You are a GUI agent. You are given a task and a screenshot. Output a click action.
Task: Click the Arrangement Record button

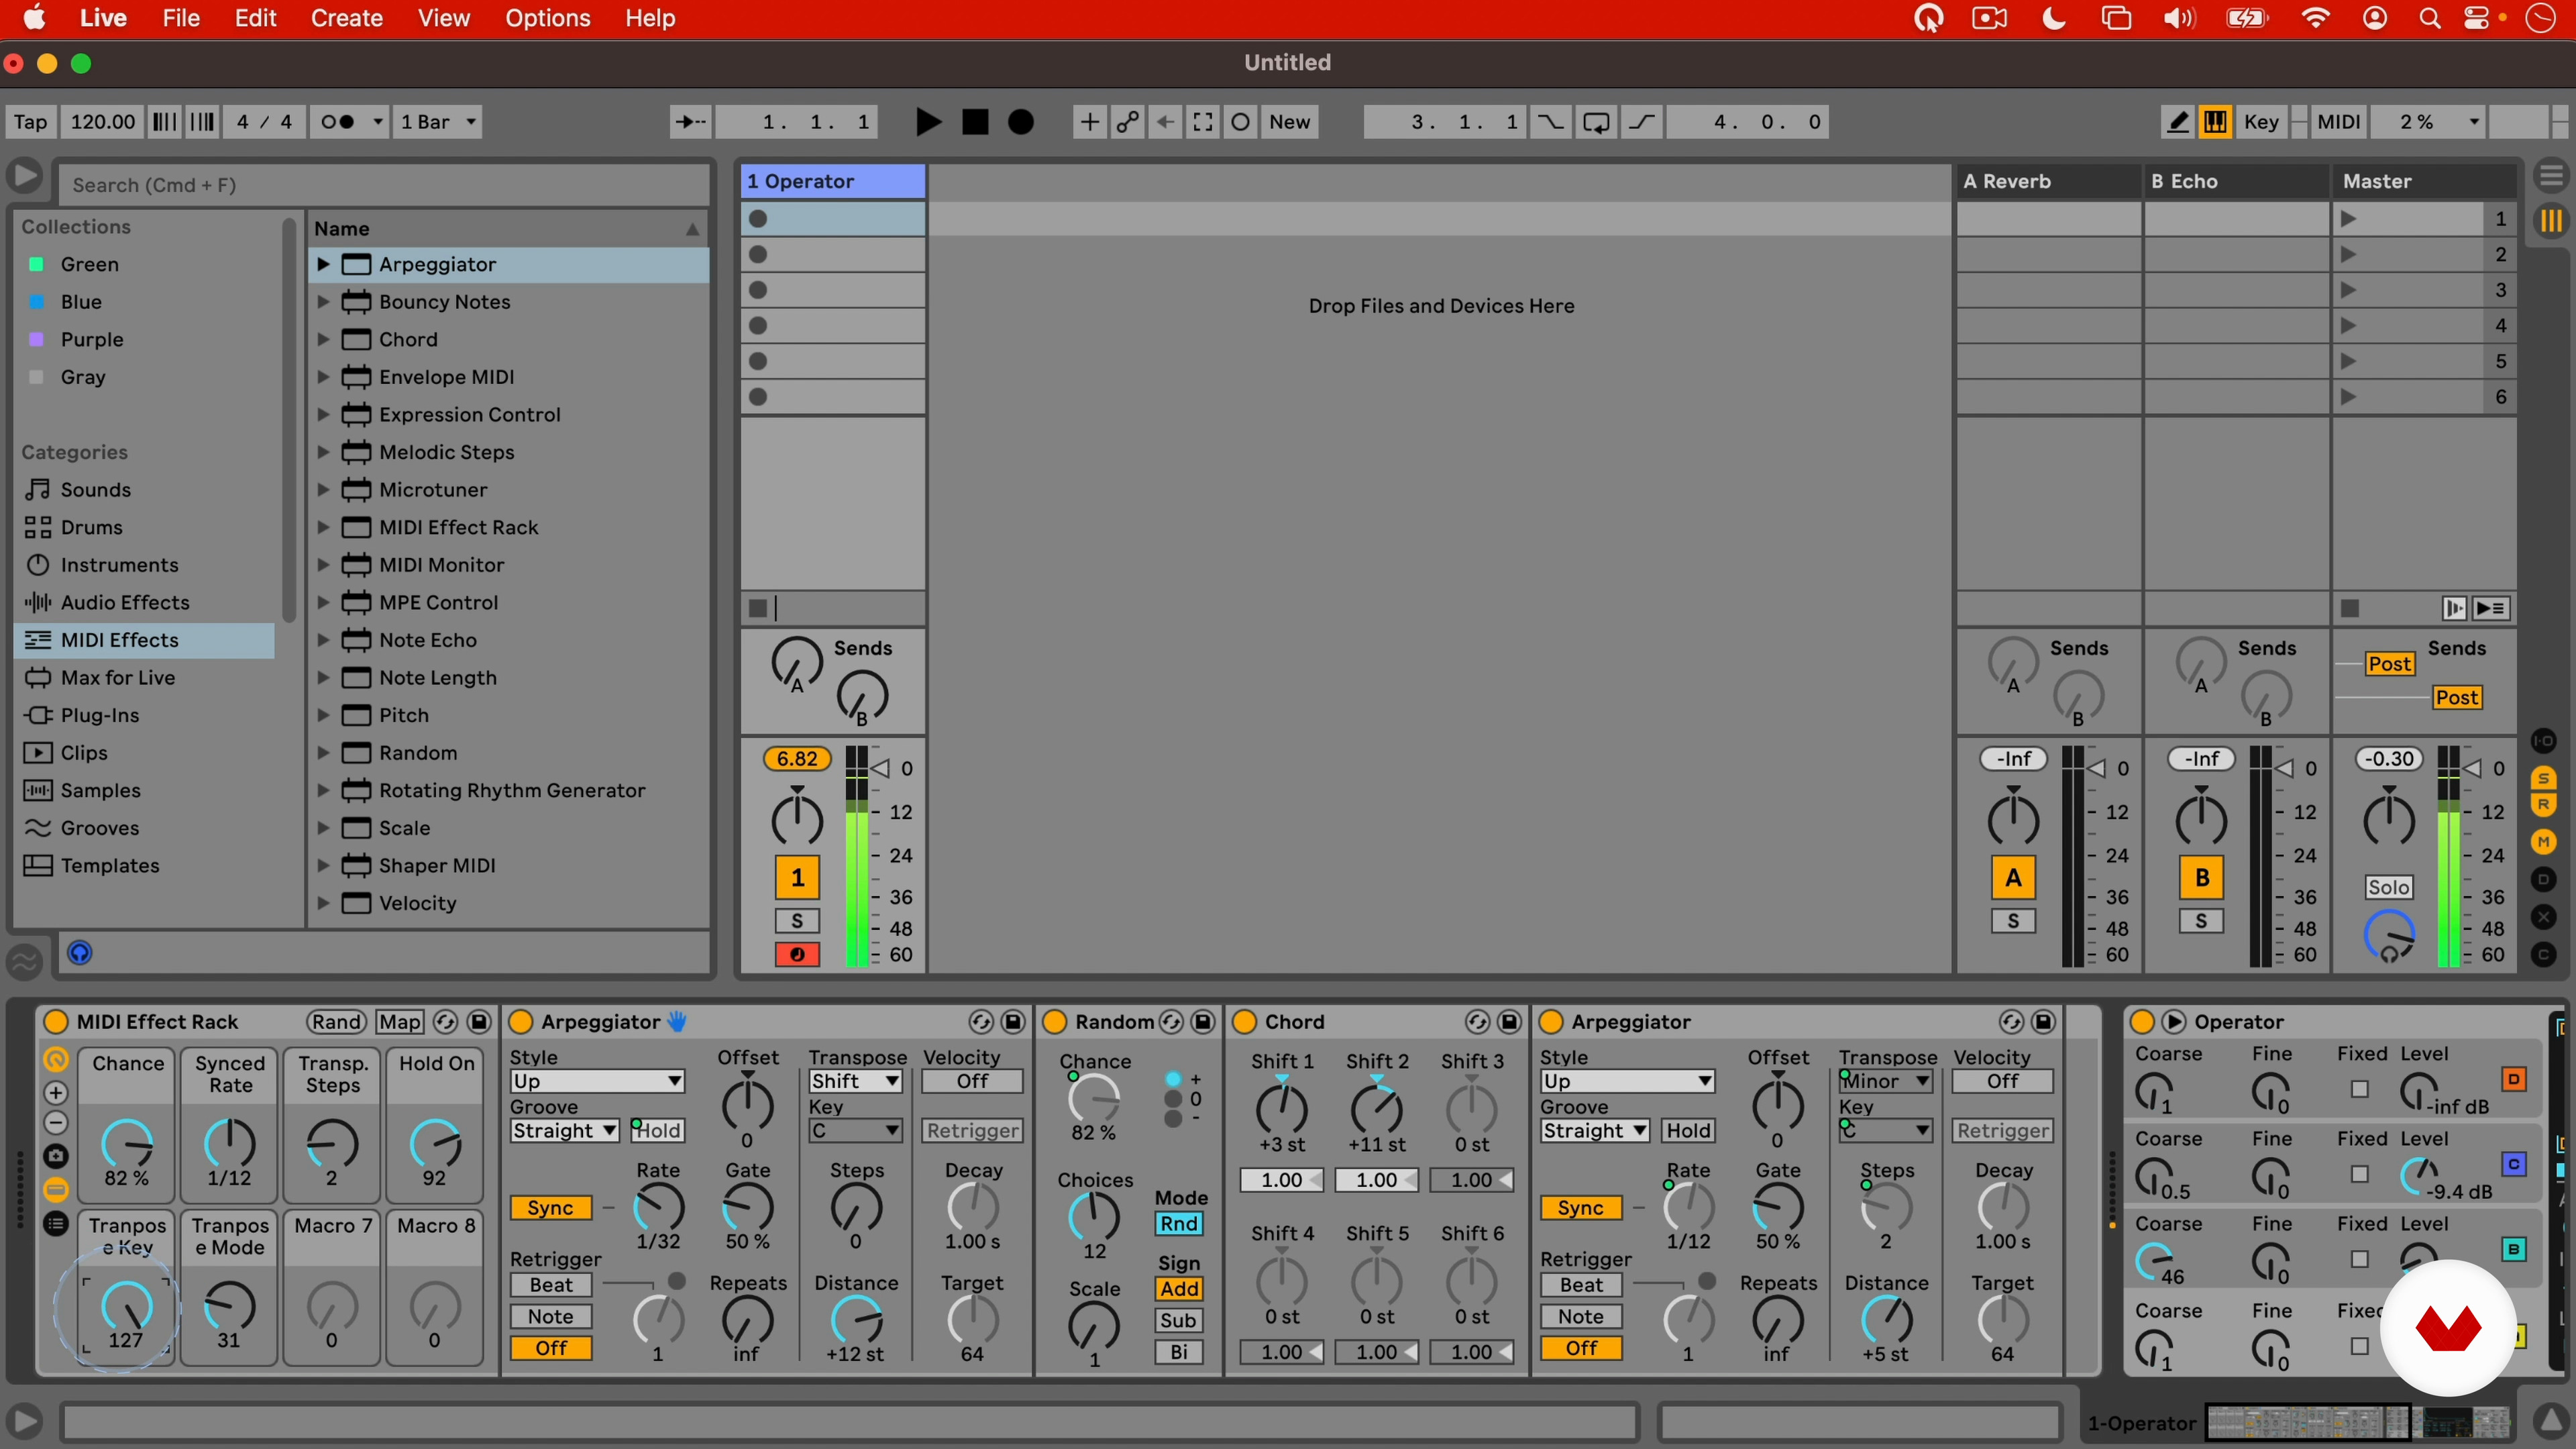pyautogui.click(x=1021, y=122)
